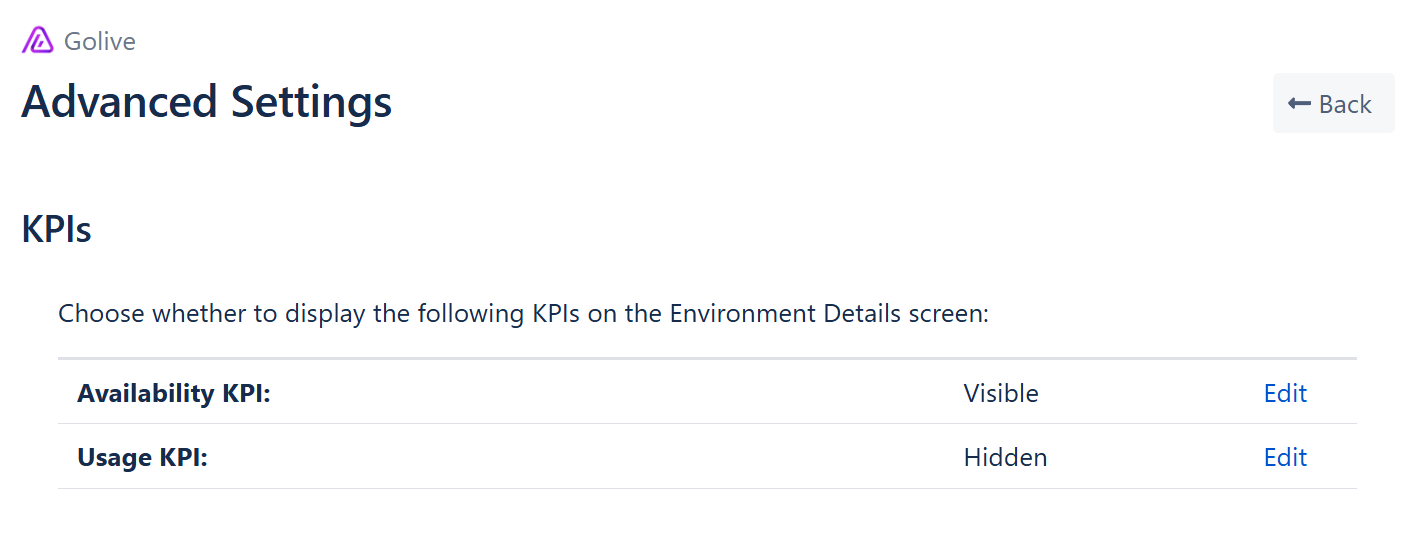Image resolution: width=1421 pixels, height=540 pixels.
Task: Go back using the Back button label
Action: [x=1345, y=104]
